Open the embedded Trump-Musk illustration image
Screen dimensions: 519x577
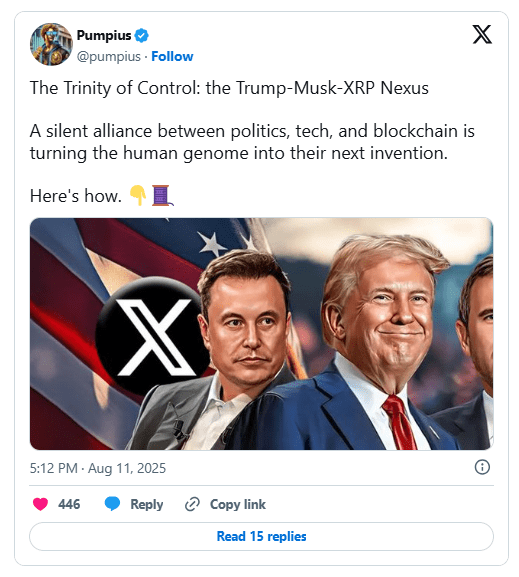(x=261, y=334)
